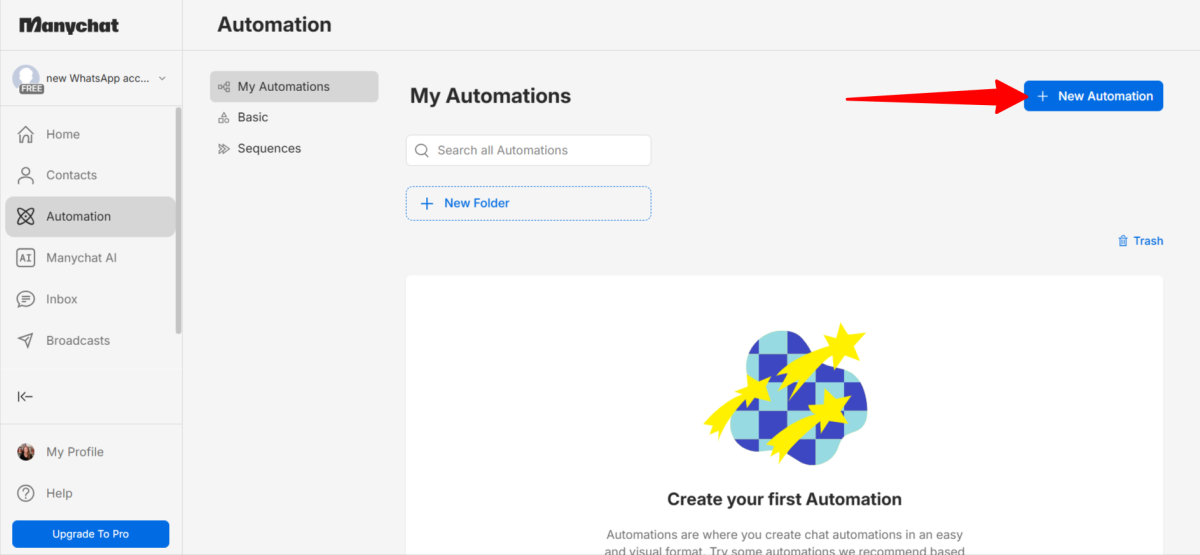Open My Profile text link
This screenshot has height=555, width=1200.
tap(75, 452)
